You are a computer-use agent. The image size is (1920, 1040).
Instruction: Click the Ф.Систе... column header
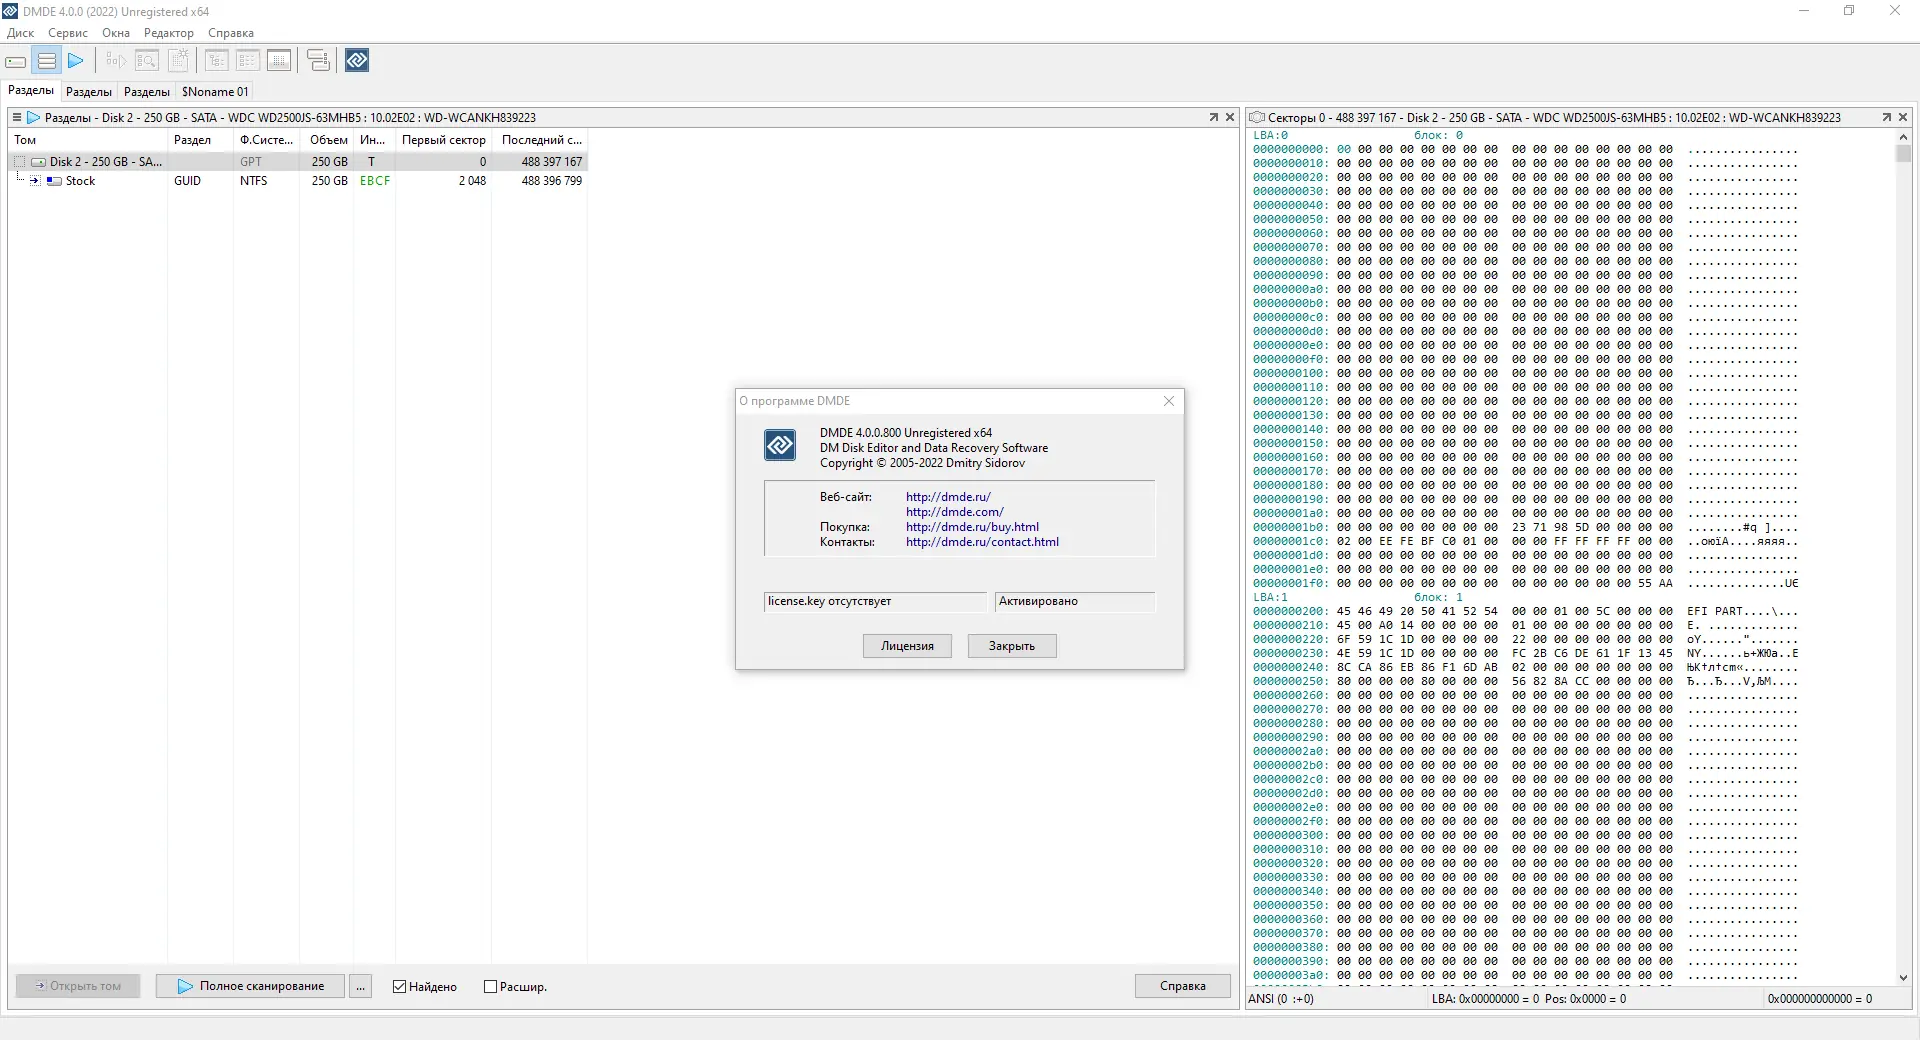point(266,140)
